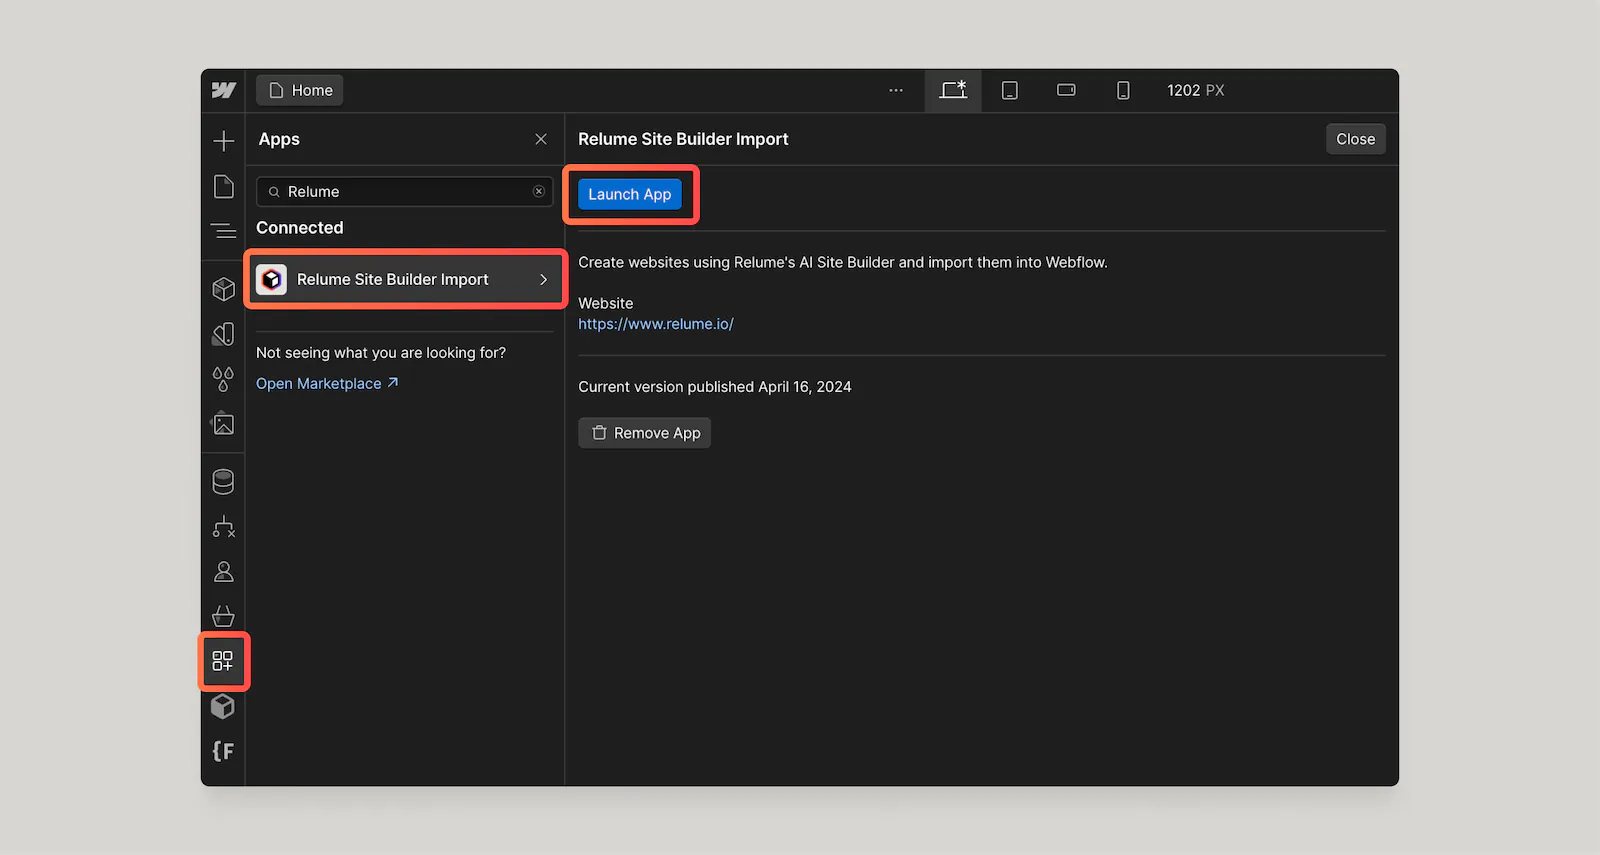Open the Add elements panel plus icon
The image size is (1600, 855).
pos(224,141)
